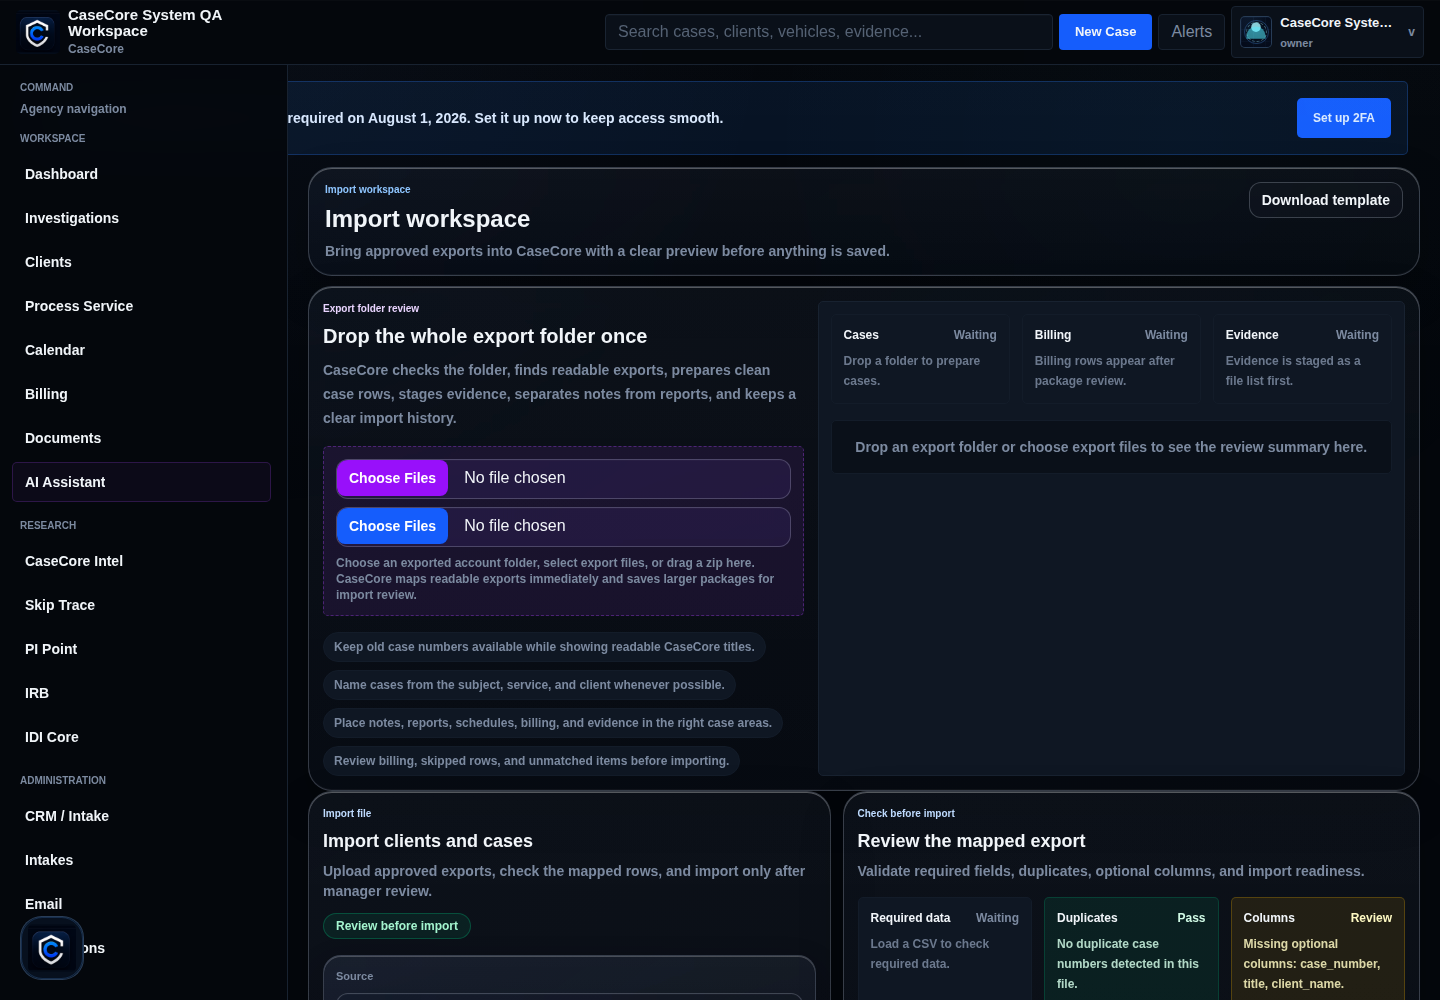Select AI Assistant nav item
Screen dimensions: 1440x1000
[141, 482]
